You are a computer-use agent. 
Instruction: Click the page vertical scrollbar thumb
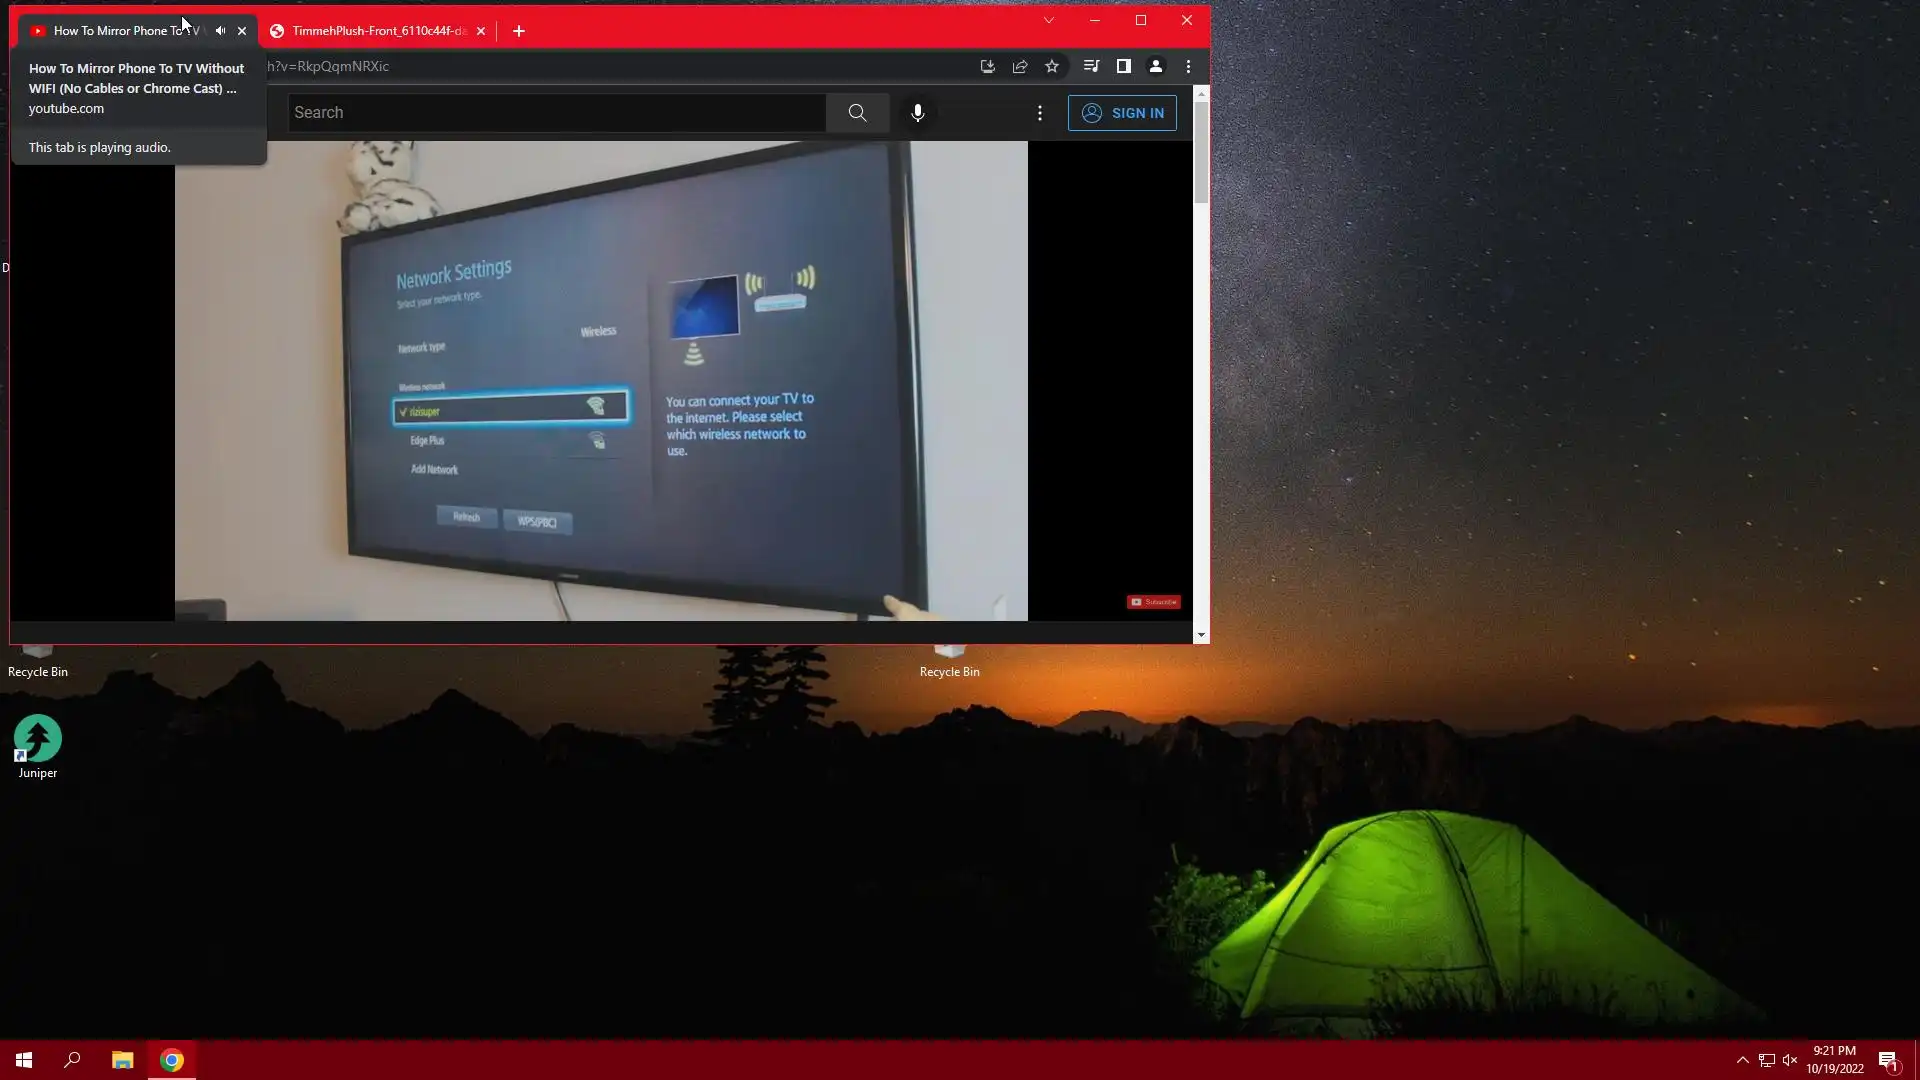click(x=1201, y=150)
